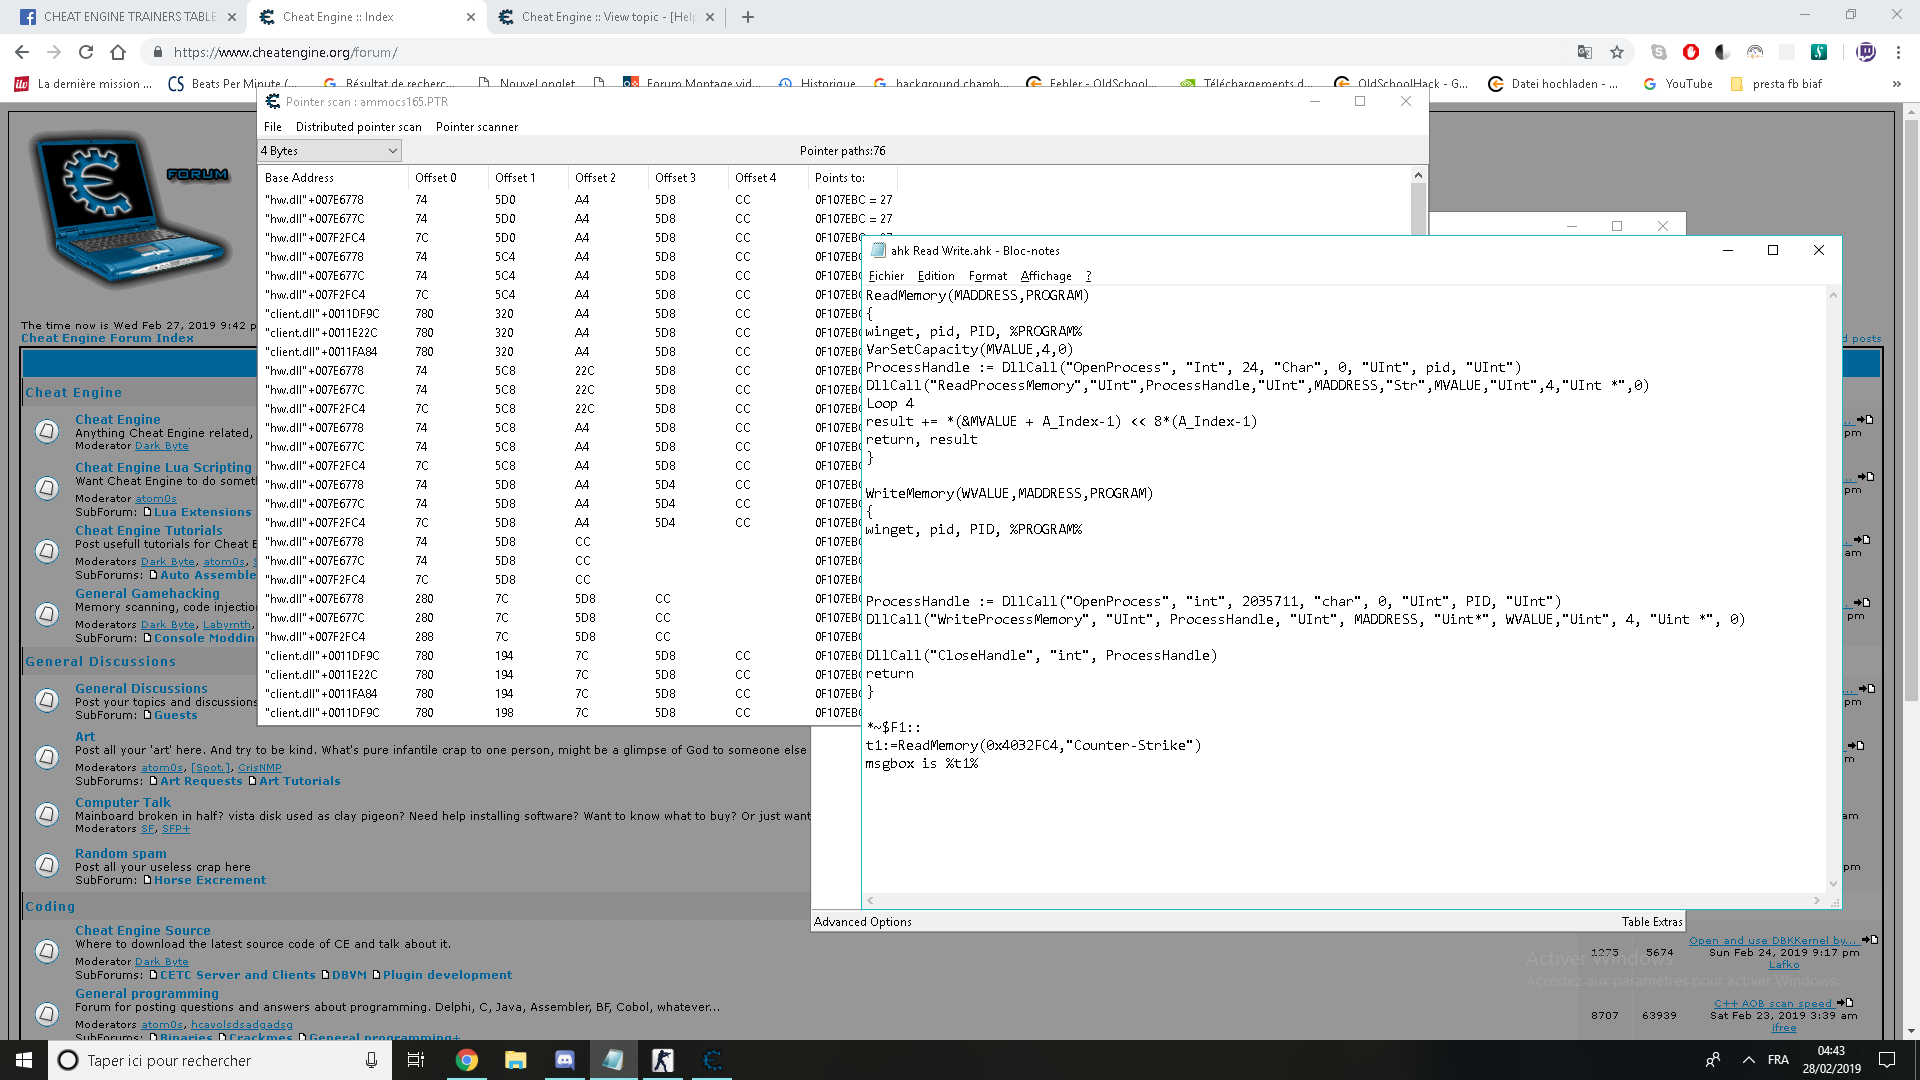Click the Google Translate page icon
1920x1080 pixels.
(1585, 52)
